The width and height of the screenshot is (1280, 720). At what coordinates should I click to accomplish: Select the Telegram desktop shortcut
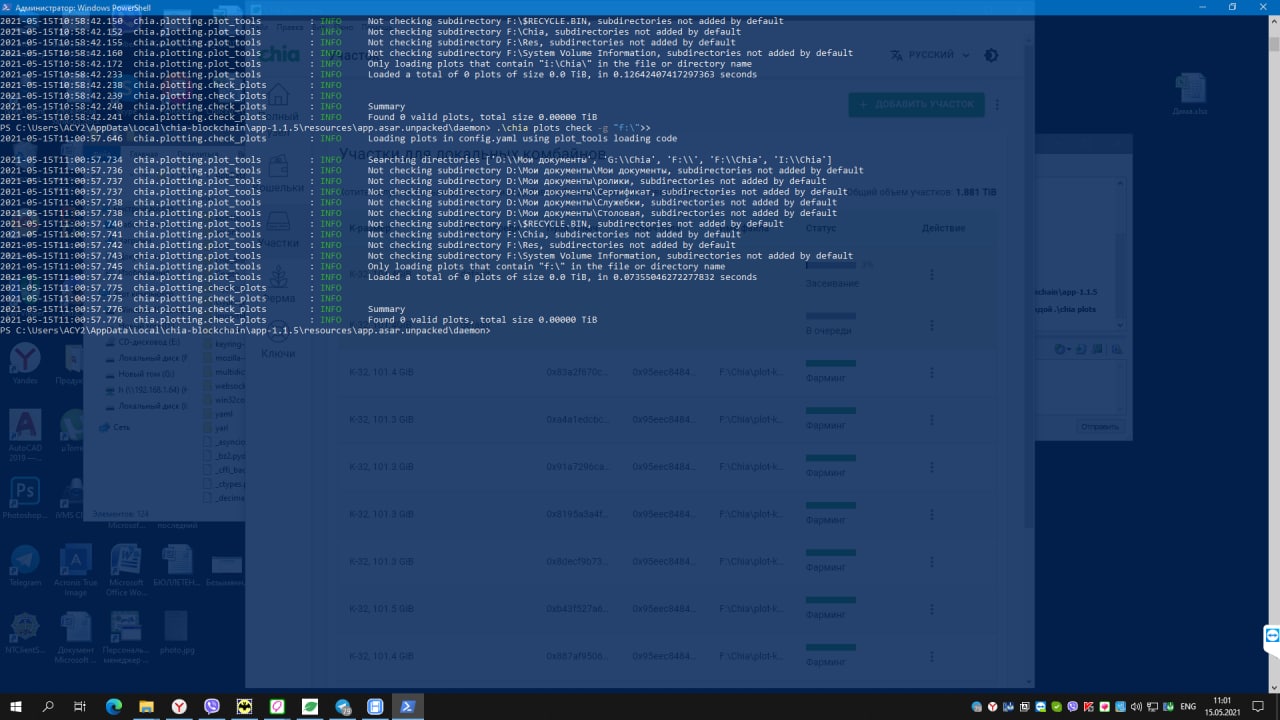(x=25, y=565)
